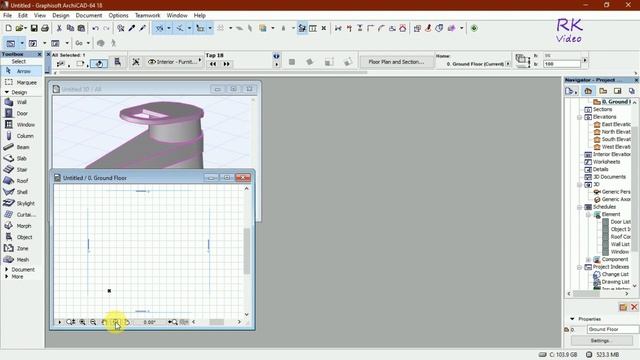
Task: Open the Edit menu
Action: click(x=23, y=15)
